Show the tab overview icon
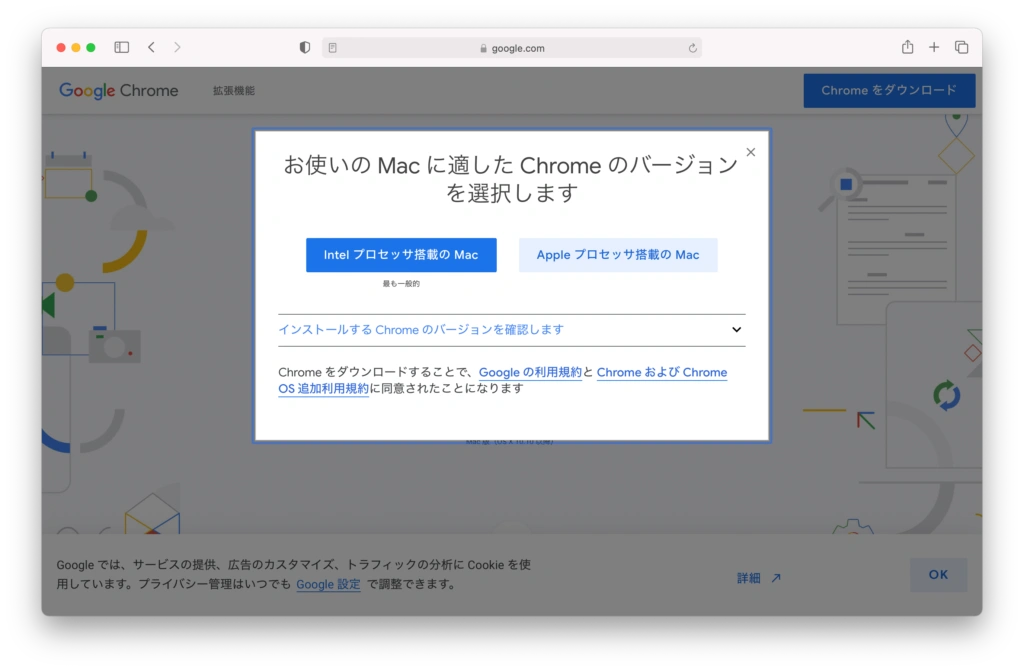The image size is (1024, 671). pyautogui.click(x=961, y=47)
